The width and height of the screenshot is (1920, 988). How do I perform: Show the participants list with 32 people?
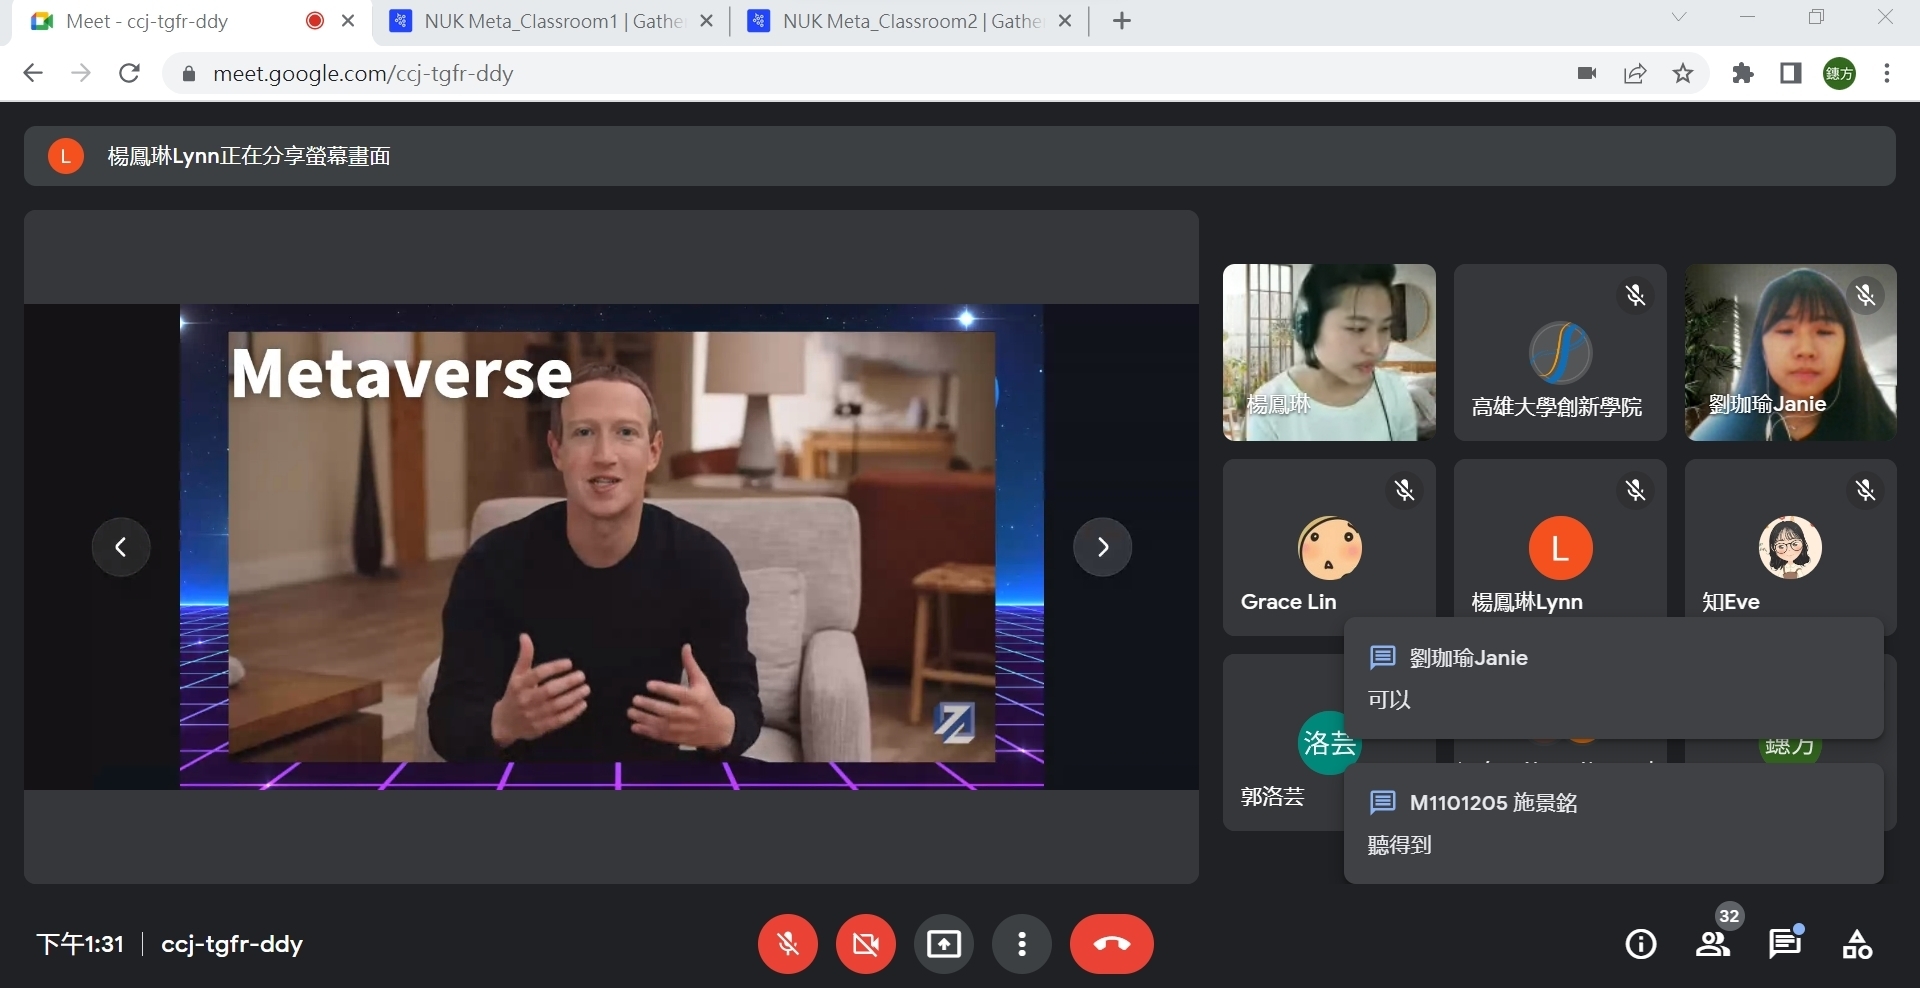pyautogui.click(x=1713, y=944)
